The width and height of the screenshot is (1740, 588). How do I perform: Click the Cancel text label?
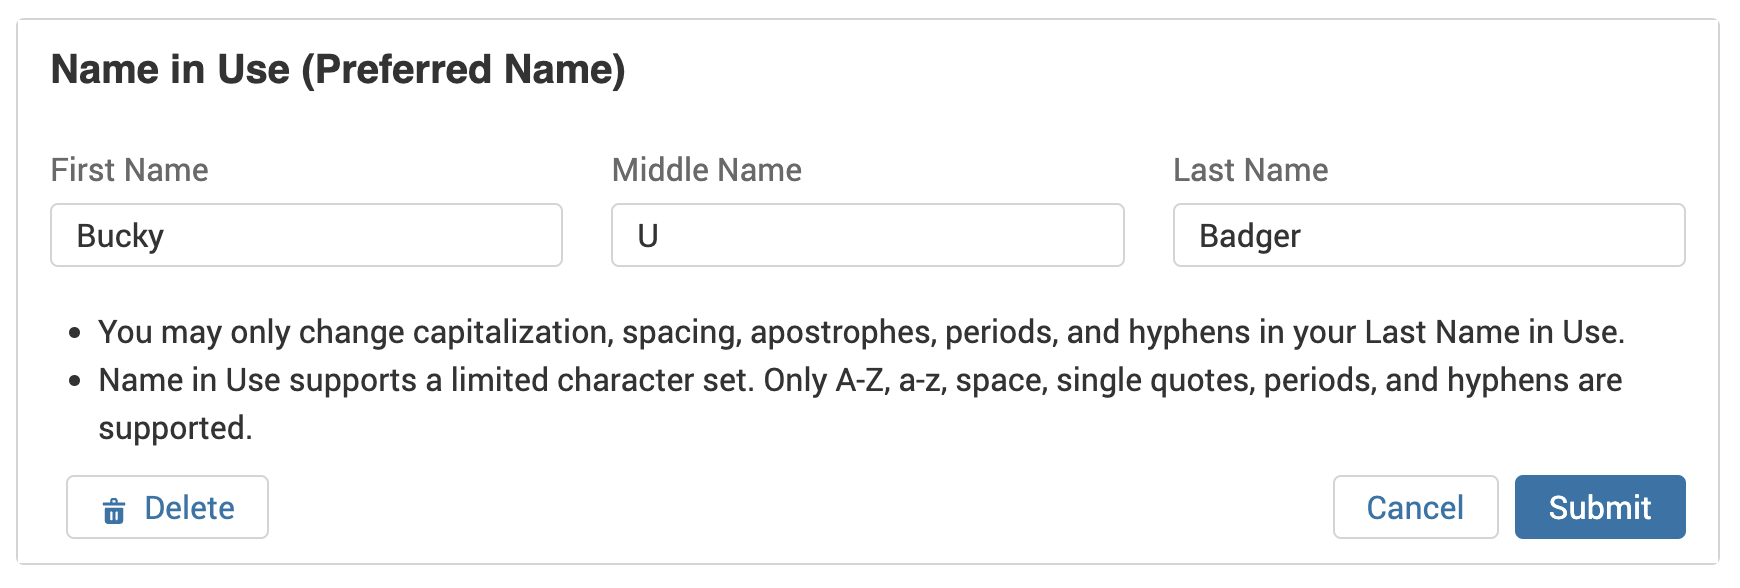1415,507
